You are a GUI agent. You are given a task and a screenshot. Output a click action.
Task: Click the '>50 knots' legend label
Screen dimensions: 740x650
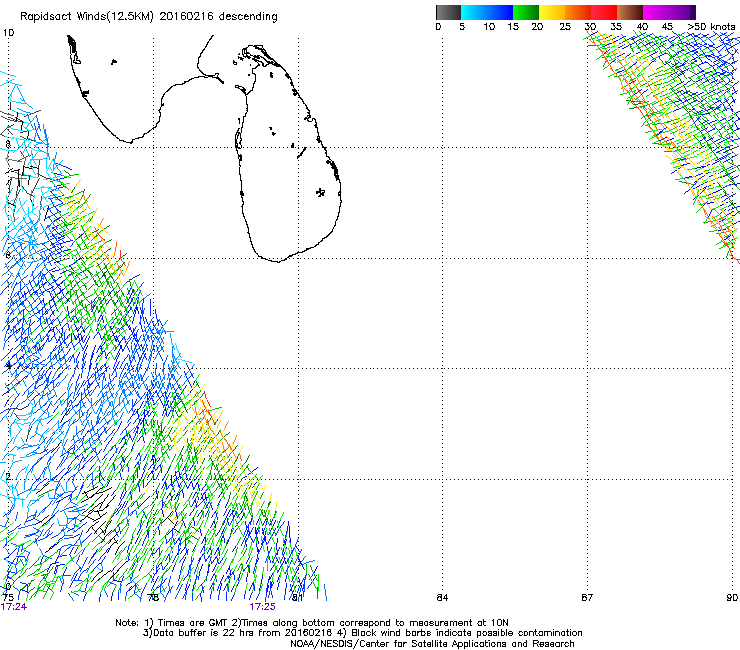[x=711, y=27]
